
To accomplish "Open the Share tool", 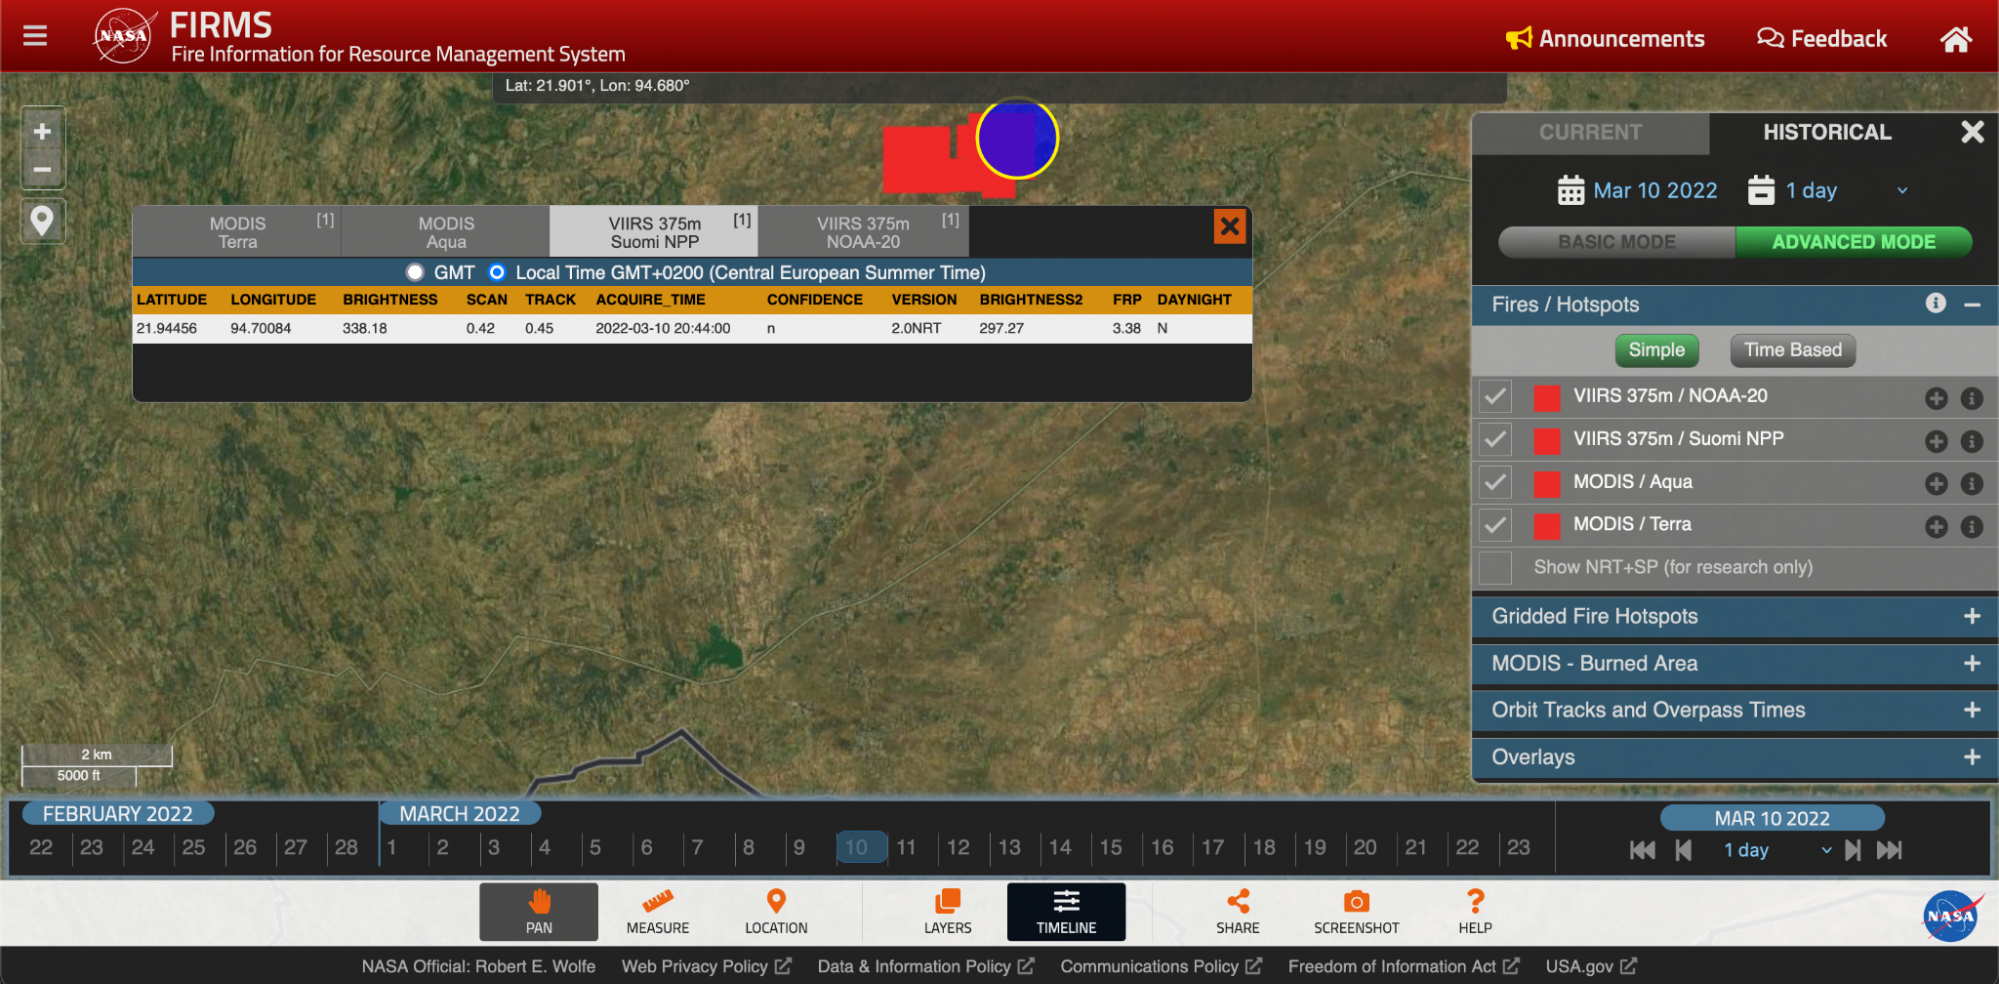I will pos(1238,911).
